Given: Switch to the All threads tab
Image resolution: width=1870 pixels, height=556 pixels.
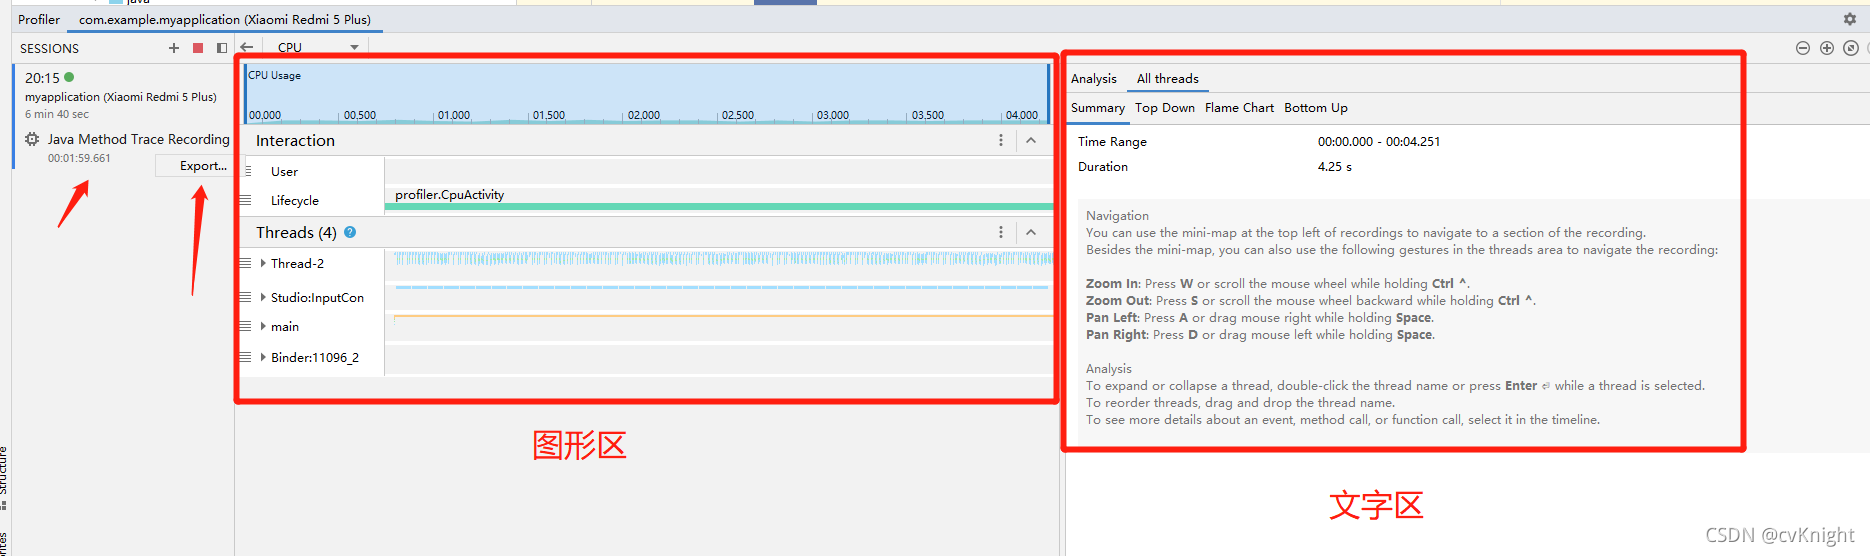Looking at the screenshot, I should click(1167, 79).
